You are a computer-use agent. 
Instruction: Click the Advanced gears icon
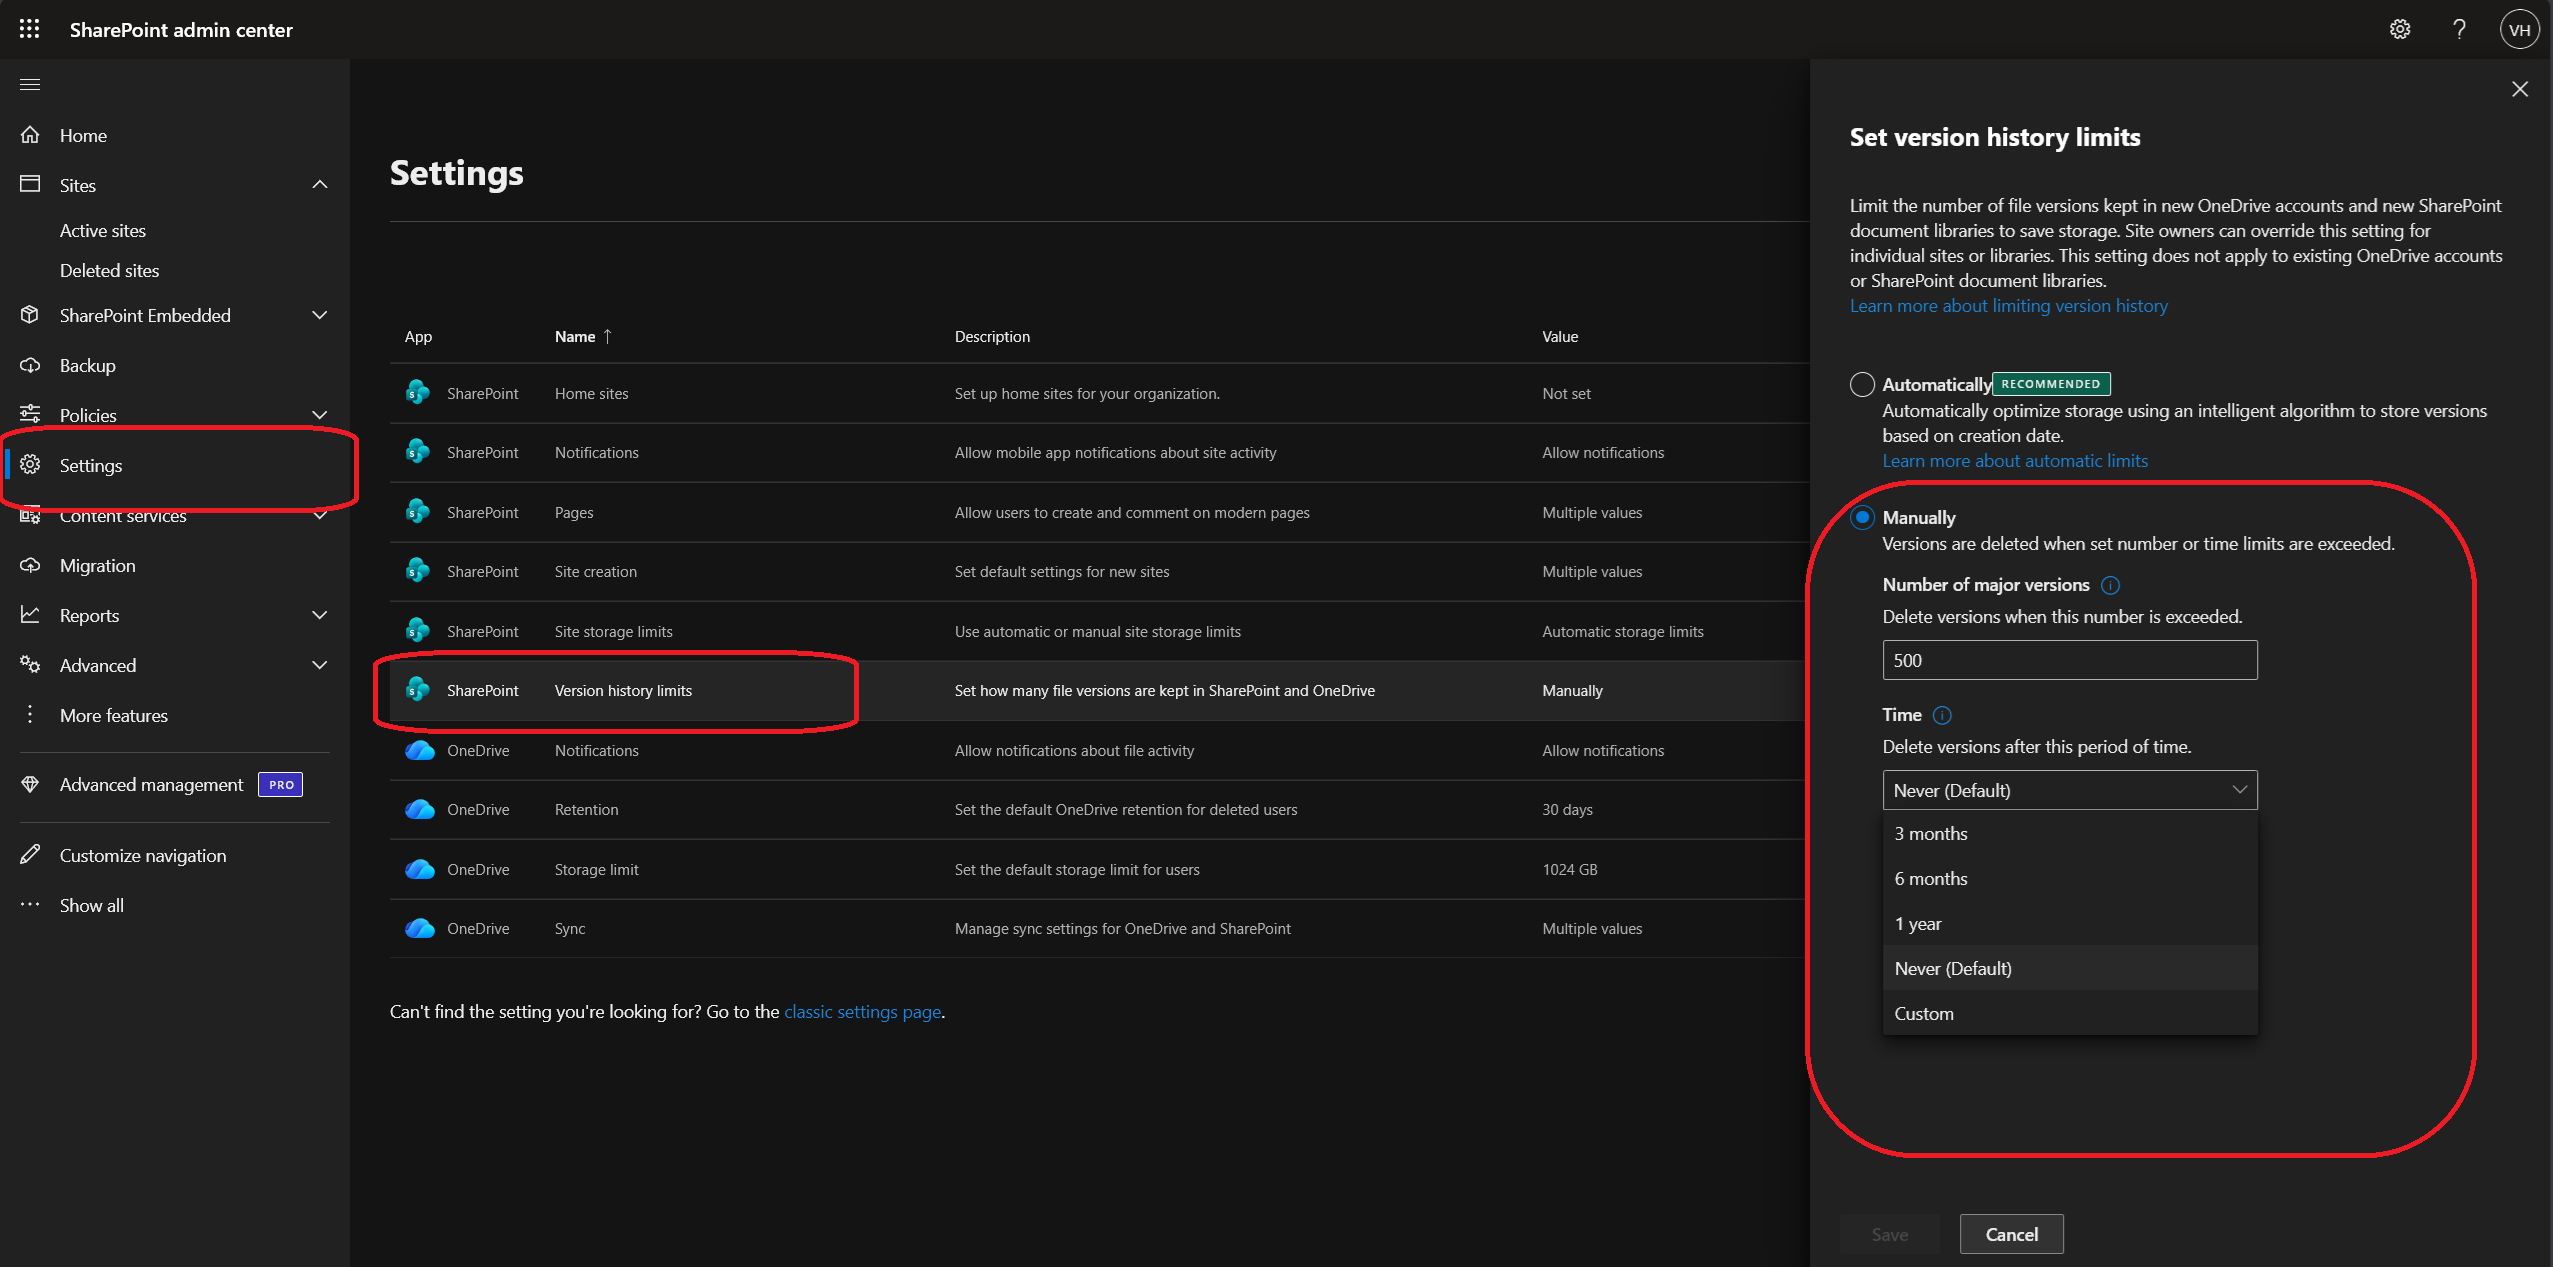click(30, 665)
